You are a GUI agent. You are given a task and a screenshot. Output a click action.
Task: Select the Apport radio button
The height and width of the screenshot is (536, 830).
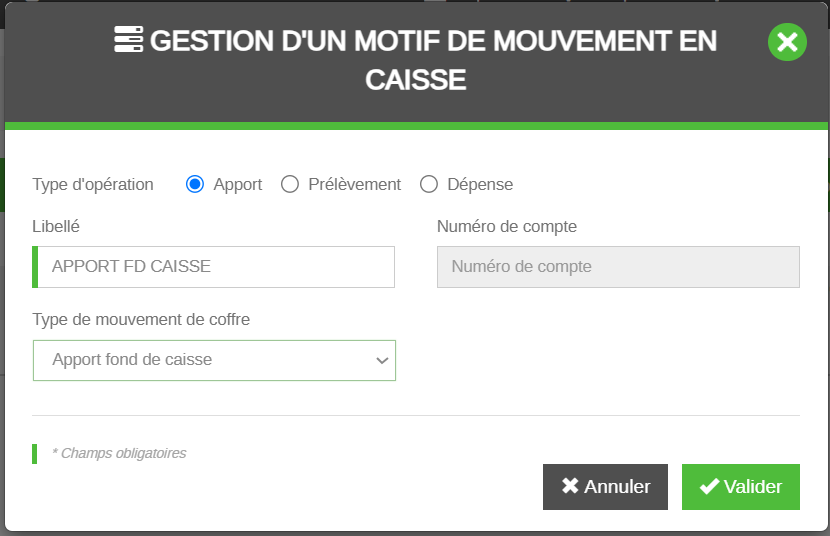point(195,184)
